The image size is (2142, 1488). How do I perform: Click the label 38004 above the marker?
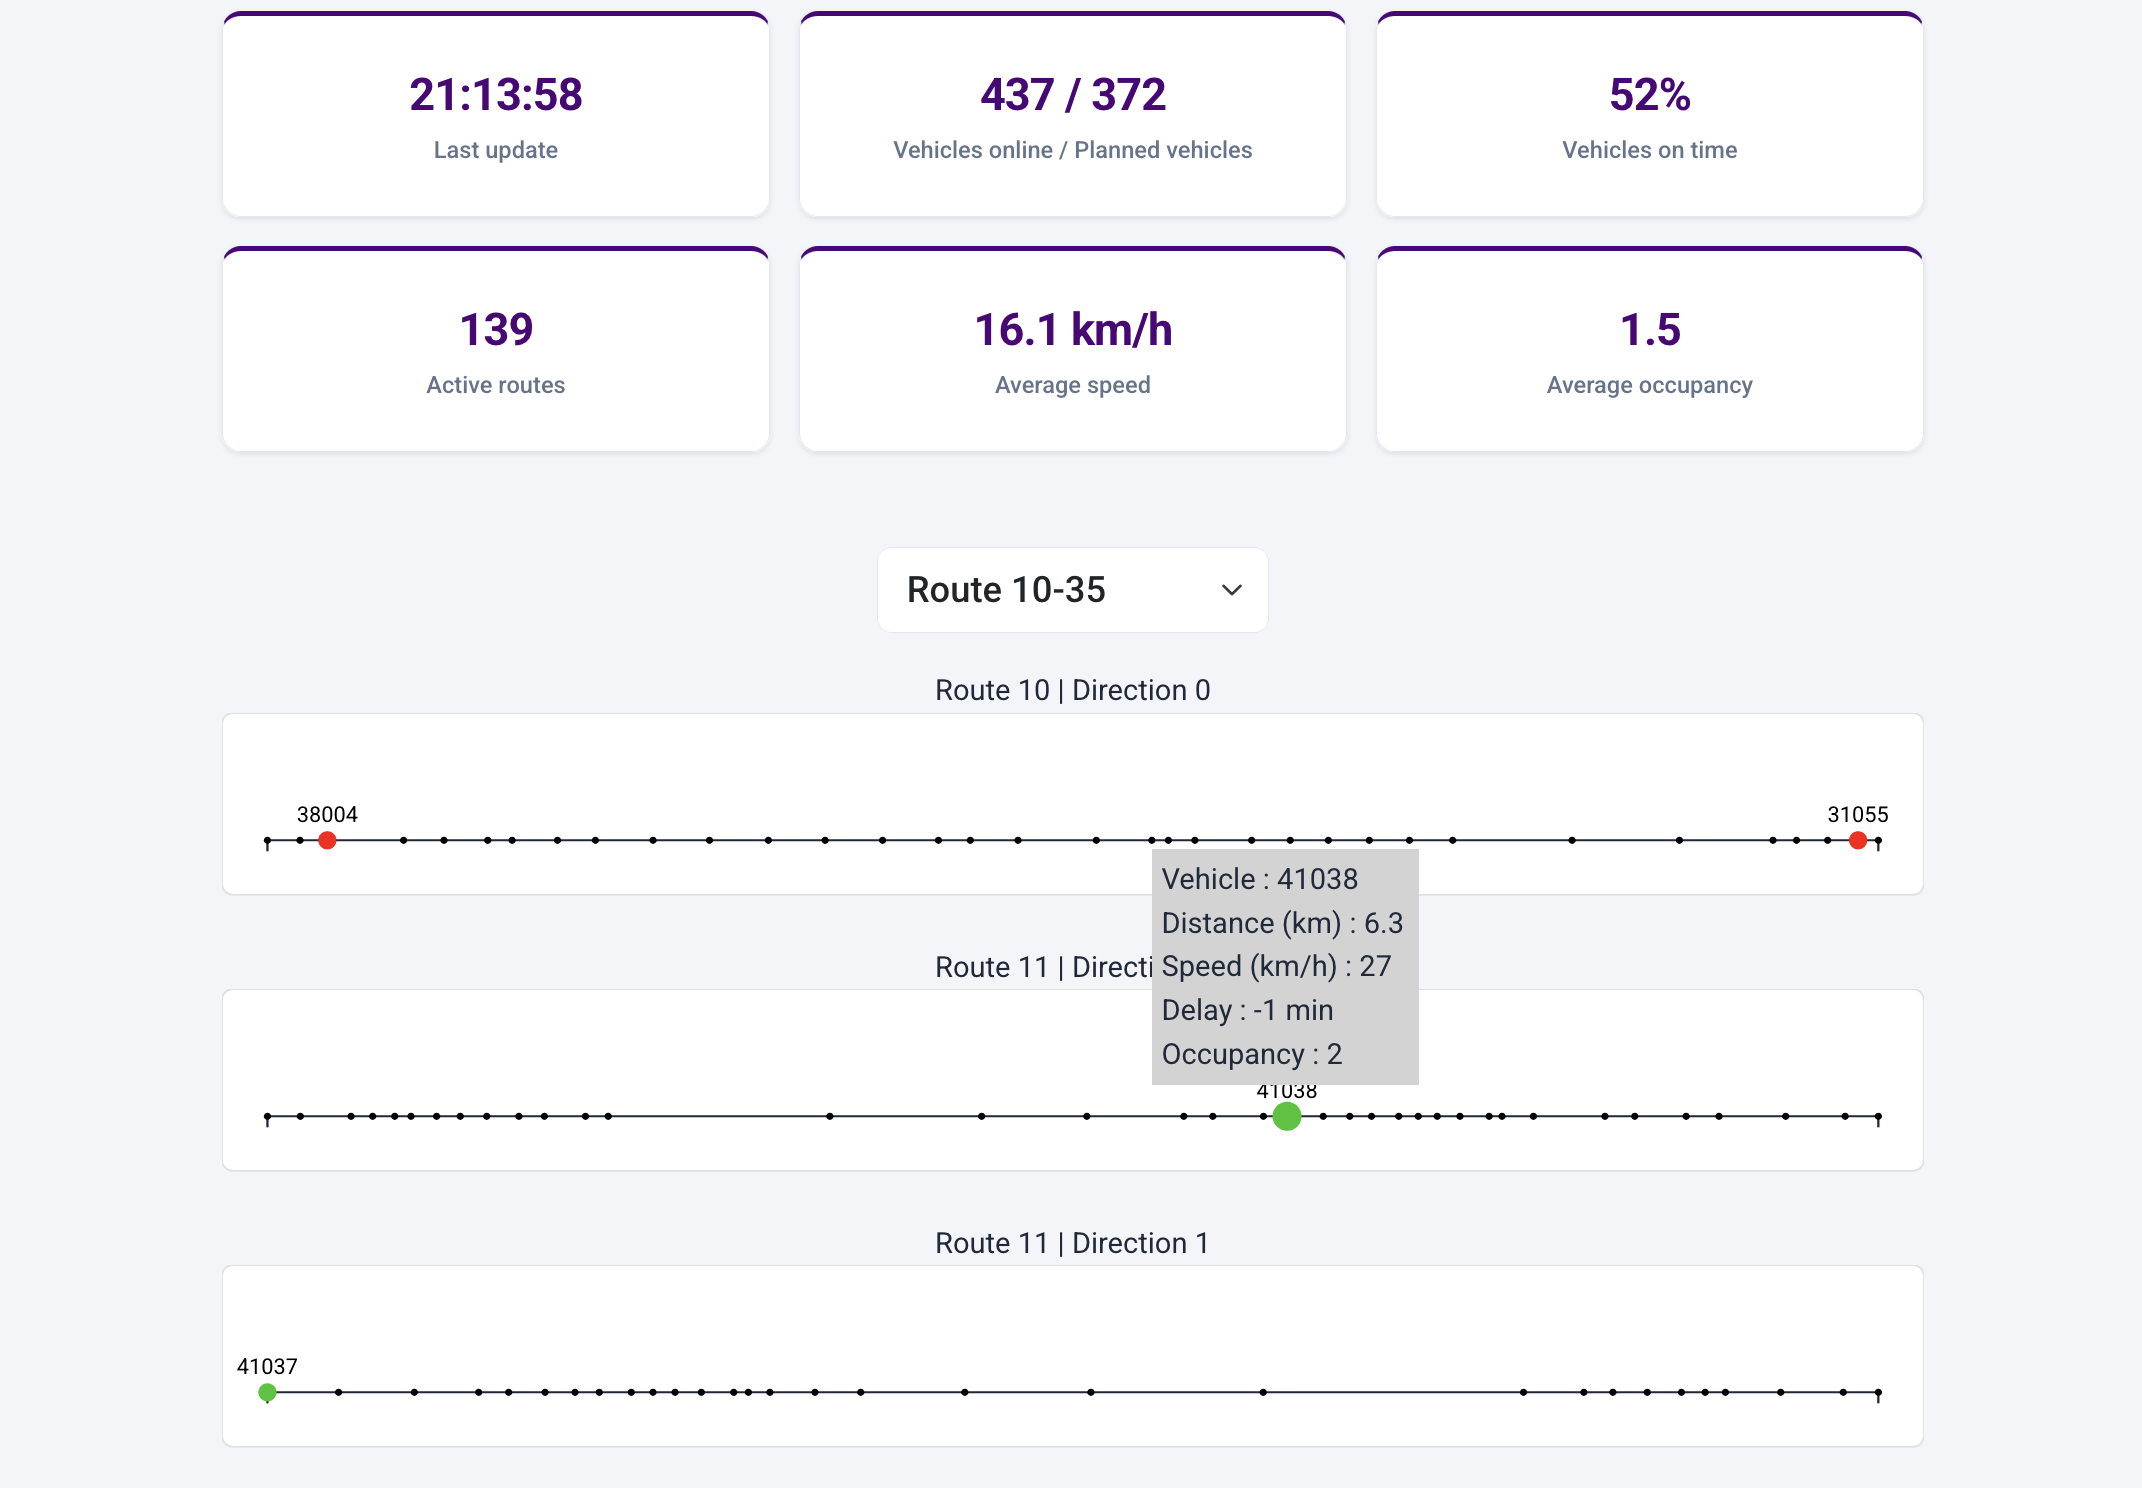(327, 814)
